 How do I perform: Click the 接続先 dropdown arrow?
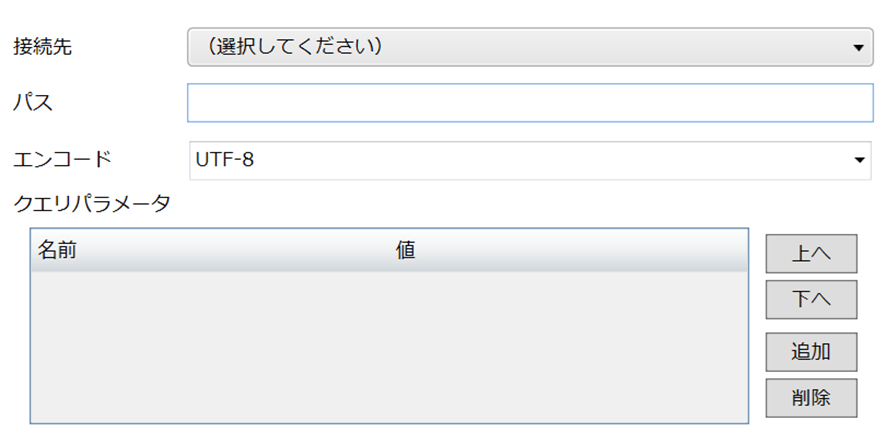[859, 47]
